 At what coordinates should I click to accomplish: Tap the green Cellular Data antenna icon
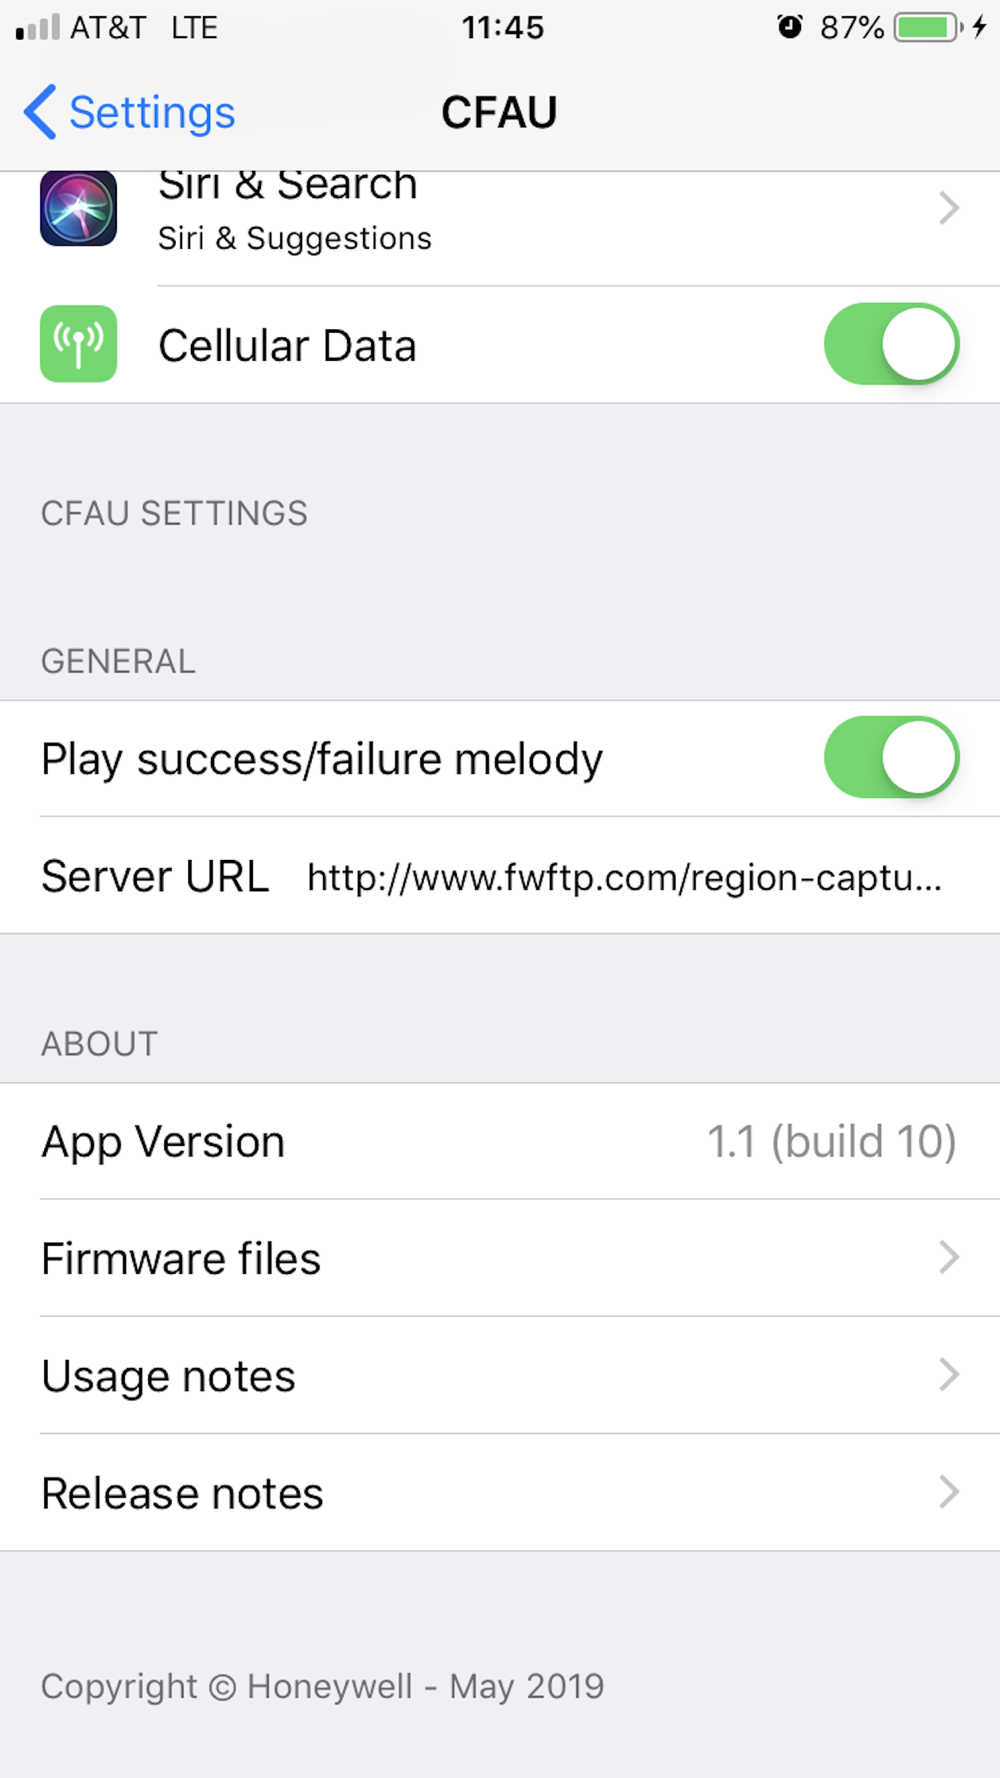78,344
